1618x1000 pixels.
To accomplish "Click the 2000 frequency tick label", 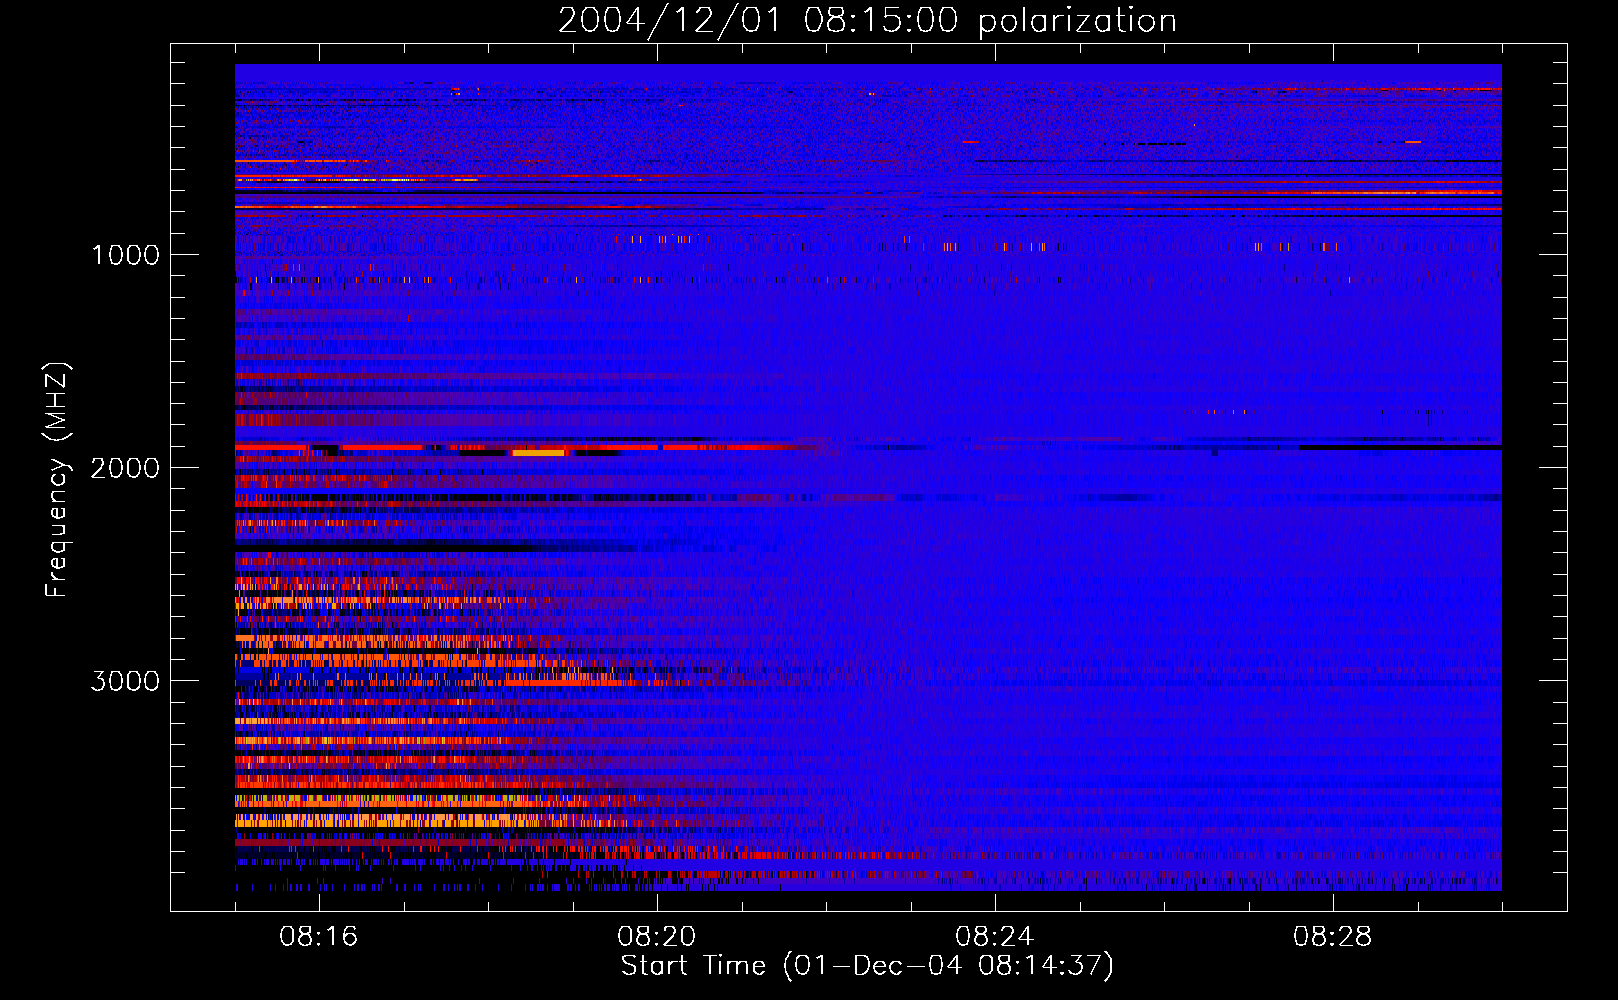I will (x=125, y=468).
